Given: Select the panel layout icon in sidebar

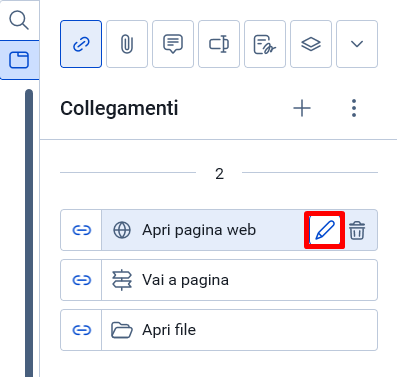Looking at the screenshot, I should [19, 60].
